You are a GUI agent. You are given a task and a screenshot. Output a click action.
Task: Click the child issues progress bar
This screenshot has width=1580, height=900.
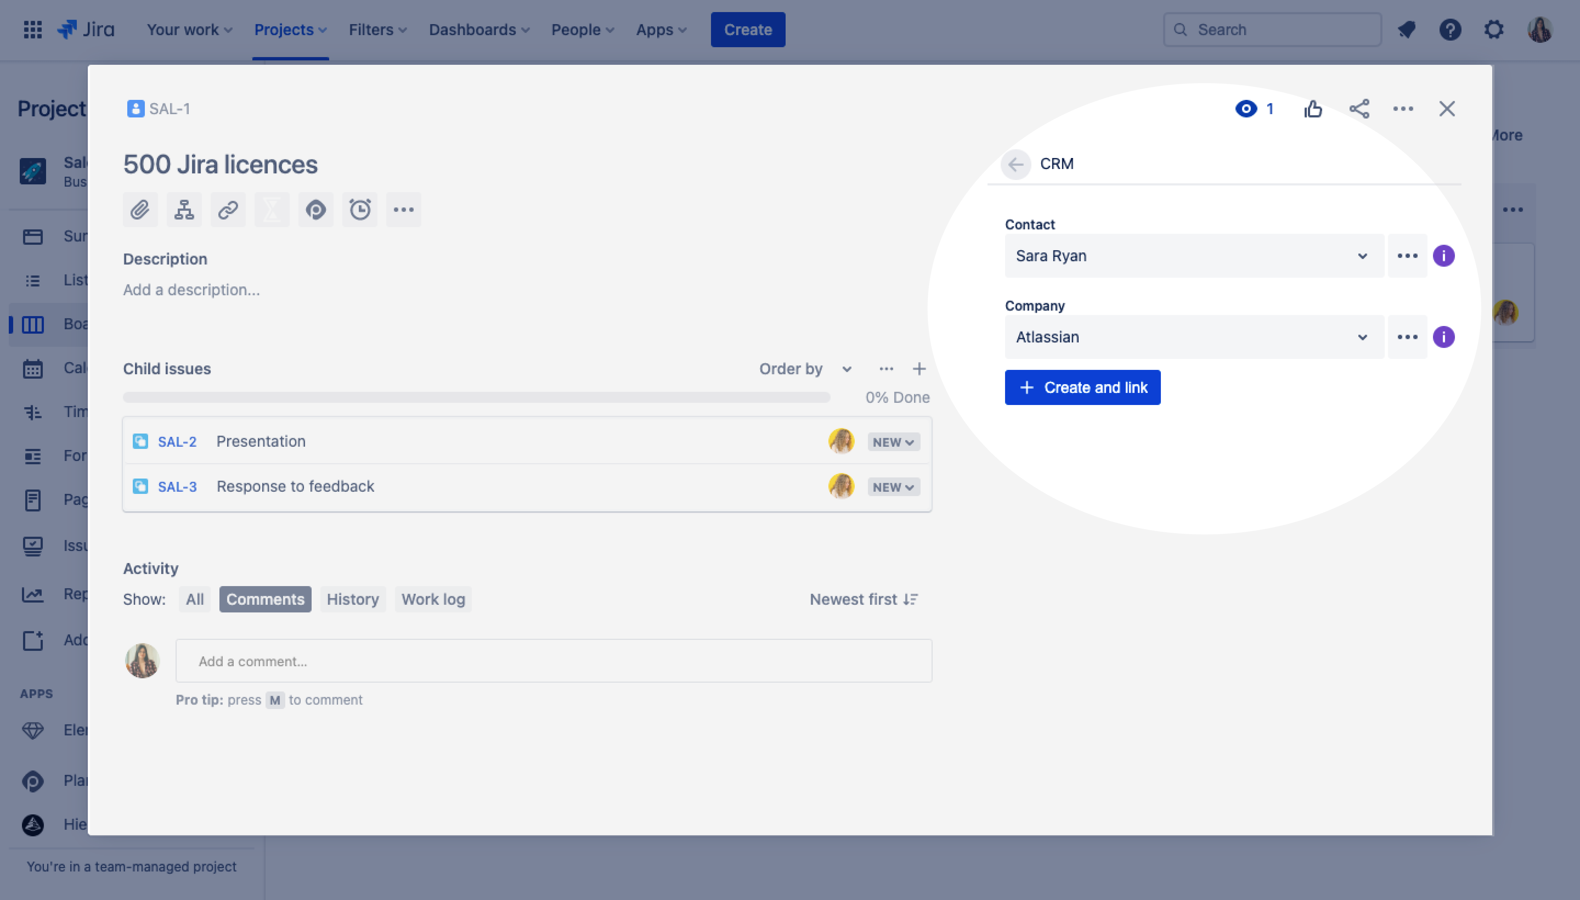pyautogui.click(x=476, y=397)
